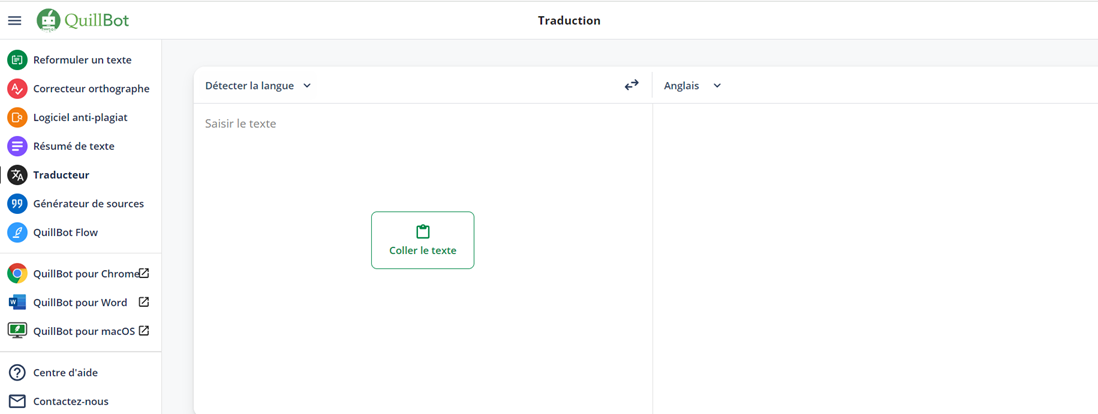This screenshot has width=1098, height=414.
Task: Click external link icon beside QuillBot pour Word
Action: tap(144, 302)
